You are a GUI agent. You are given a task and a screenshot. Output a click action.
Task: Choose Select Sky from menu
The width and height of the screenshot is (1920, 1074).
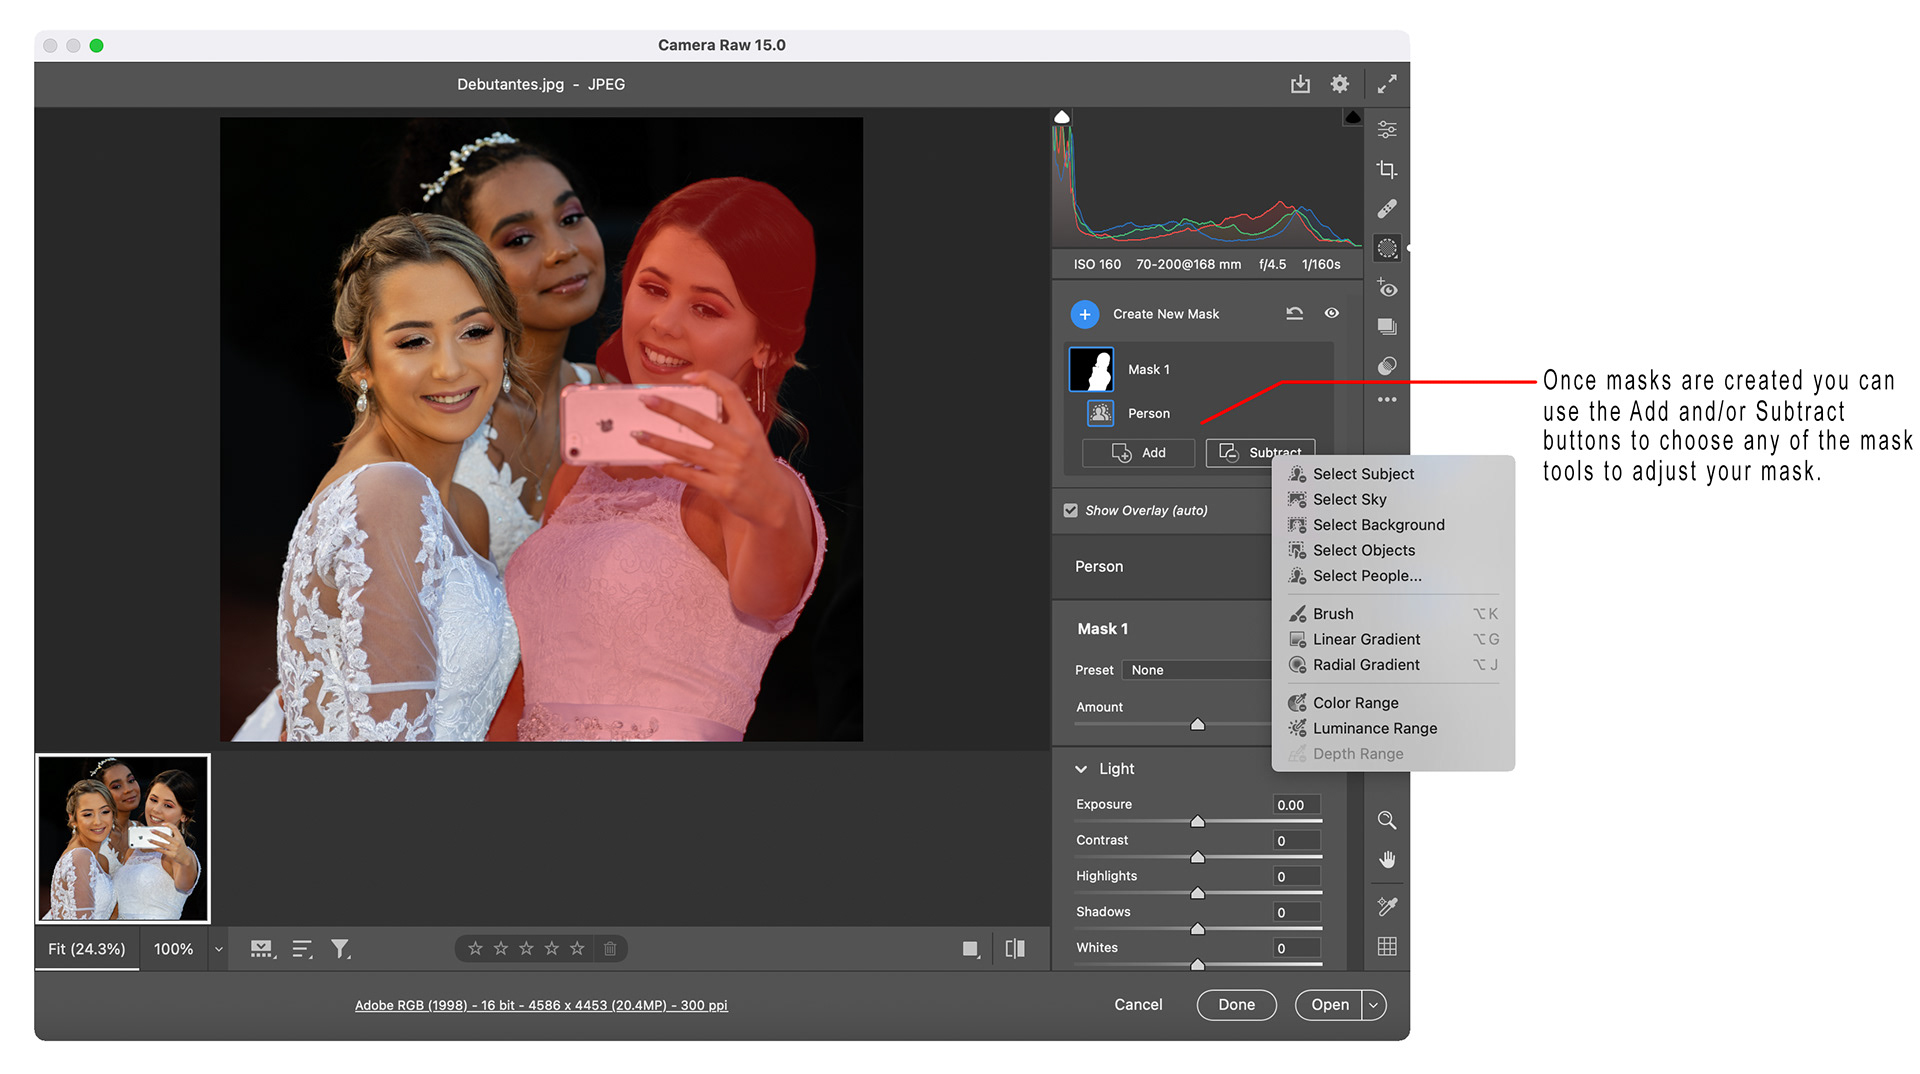[x=1349, y=499]
